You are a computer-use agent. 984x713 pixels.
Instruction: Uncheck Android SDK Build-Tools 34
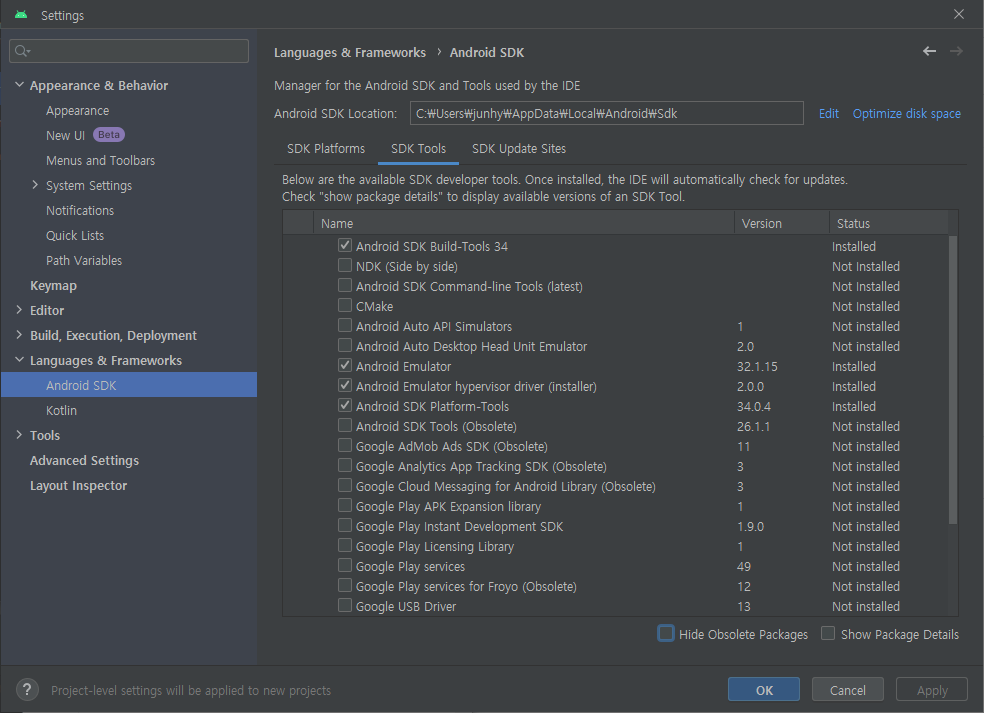click(x=345, y=245)
